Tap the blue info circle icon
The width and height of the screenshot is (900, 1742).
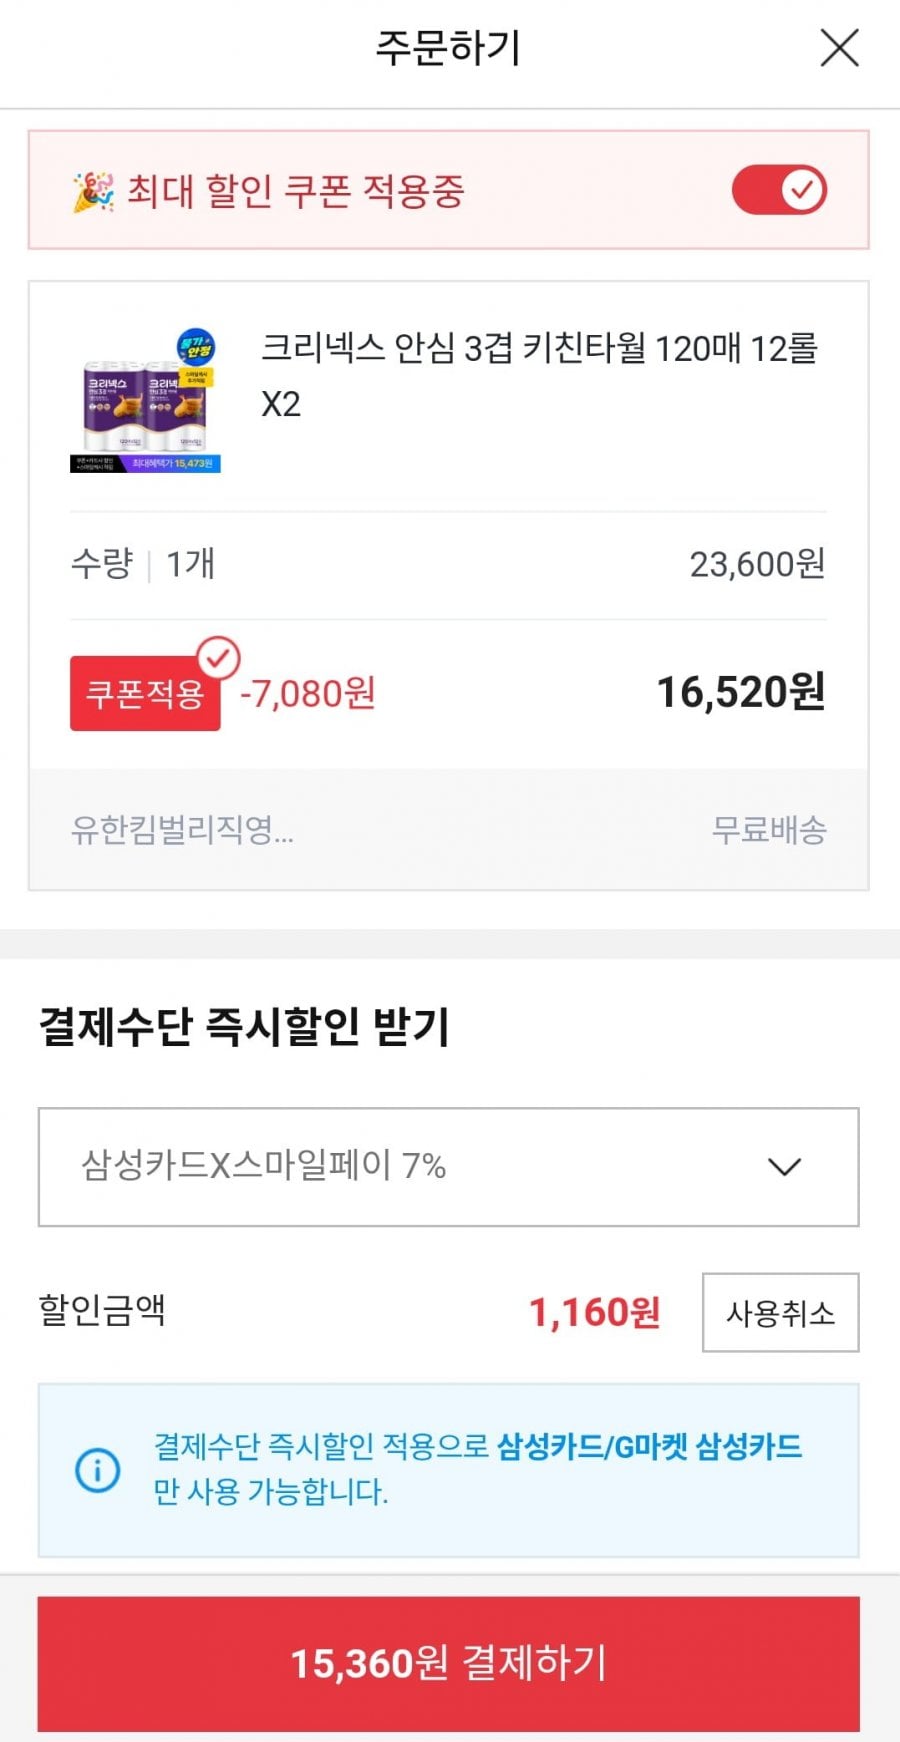pos(98,1470)
